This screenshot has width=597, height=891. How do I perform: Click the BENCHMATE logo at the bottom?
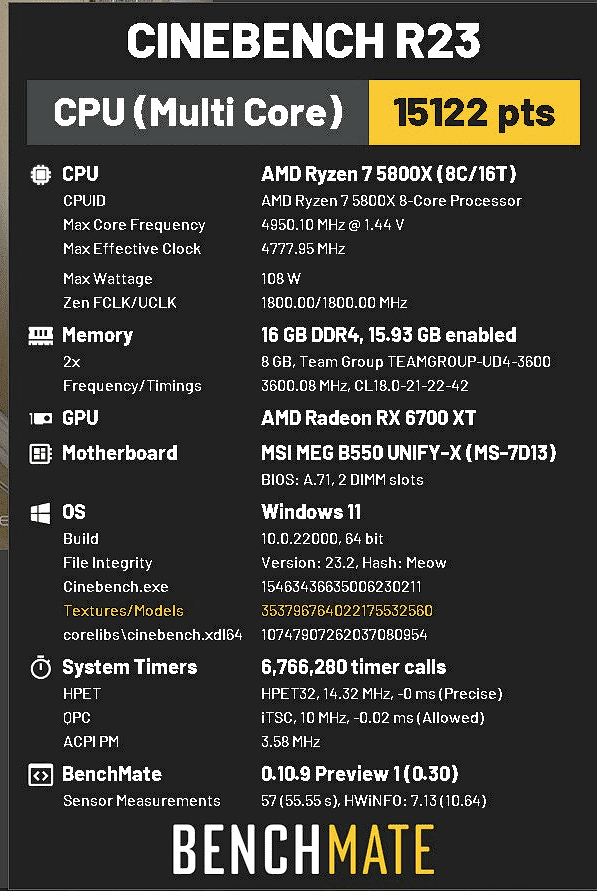point(303,849)
